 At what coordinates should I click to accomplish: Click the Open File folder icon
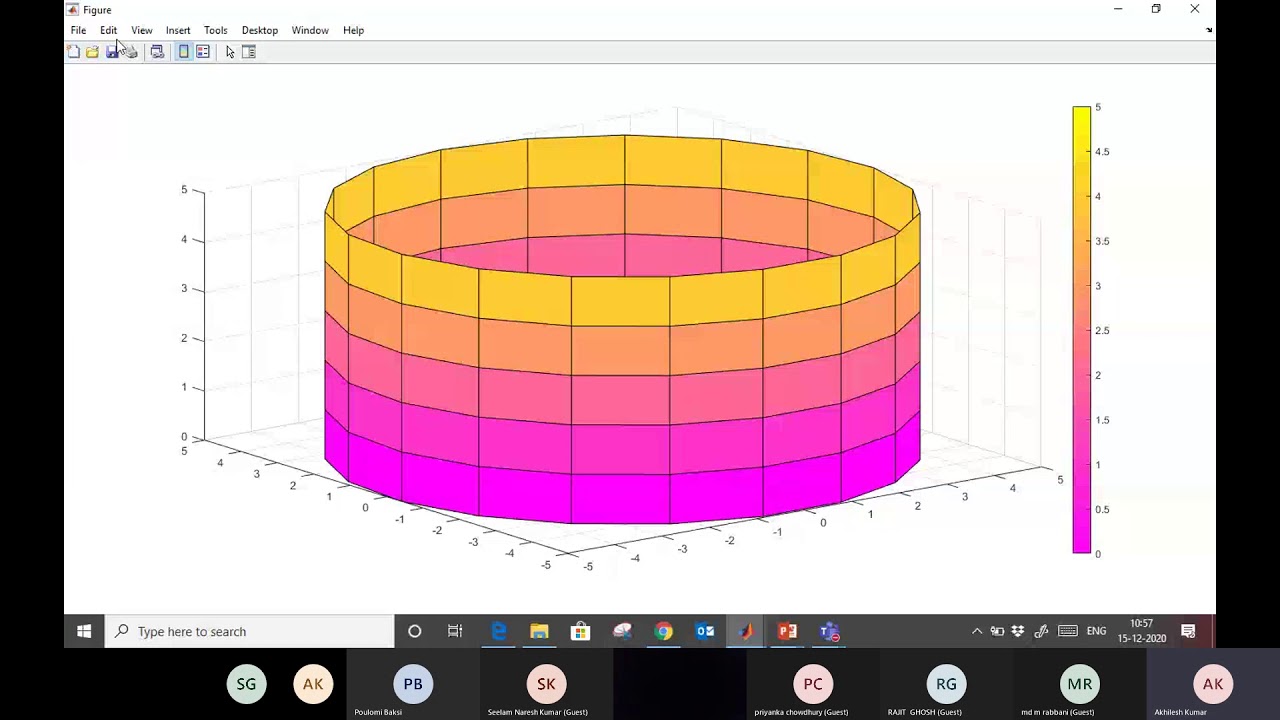coord(92,52)
